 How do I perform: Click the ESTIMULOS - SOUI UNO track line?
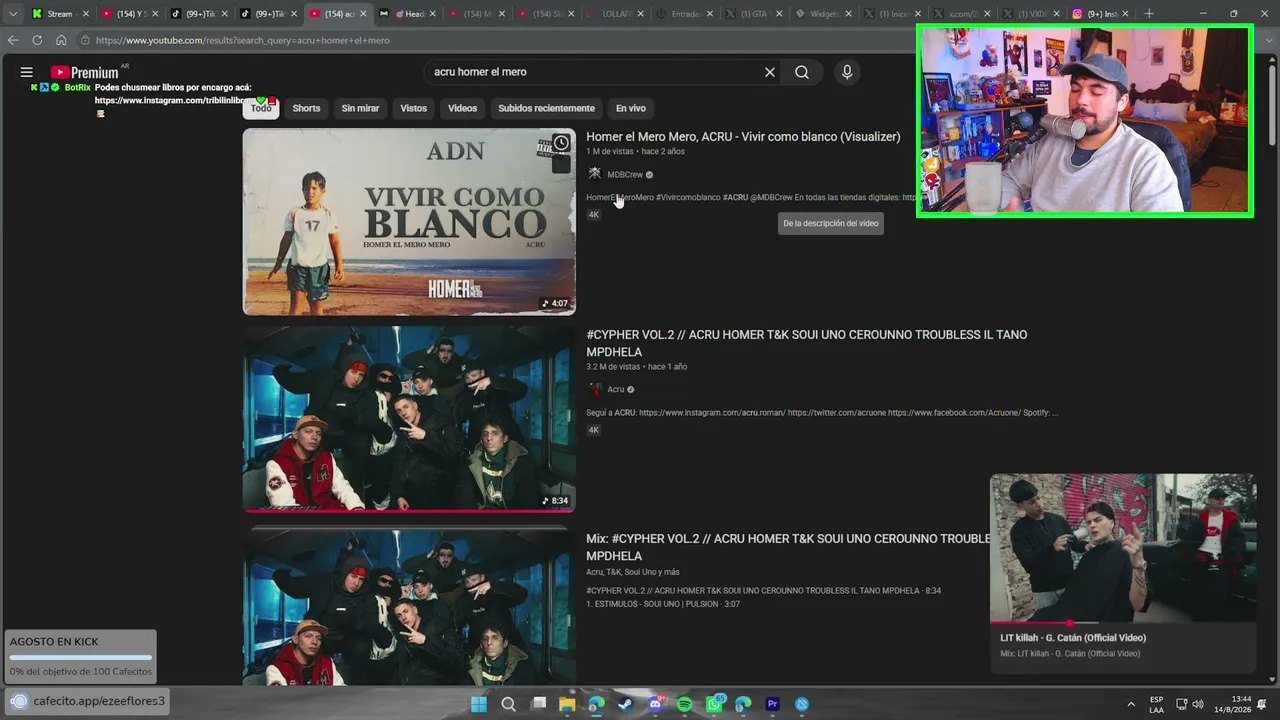click(661, 604)
